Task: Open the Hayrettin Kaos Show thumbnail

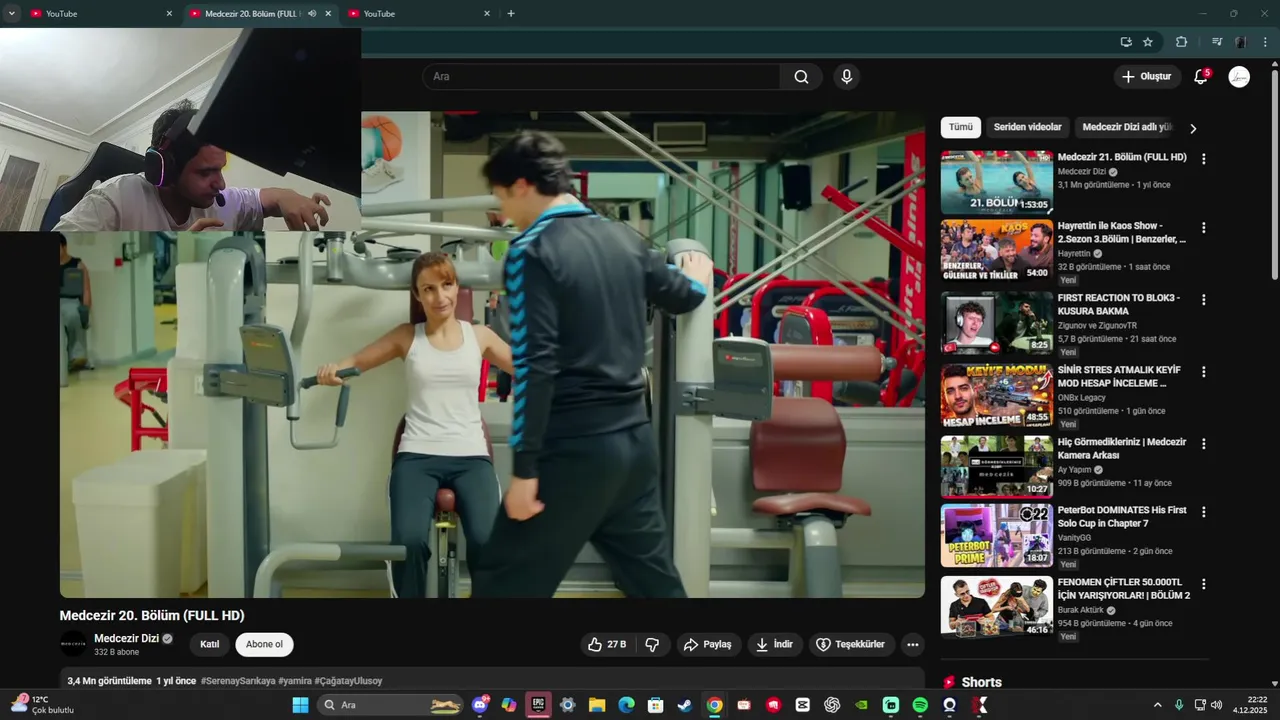Action: click(996, 251)
